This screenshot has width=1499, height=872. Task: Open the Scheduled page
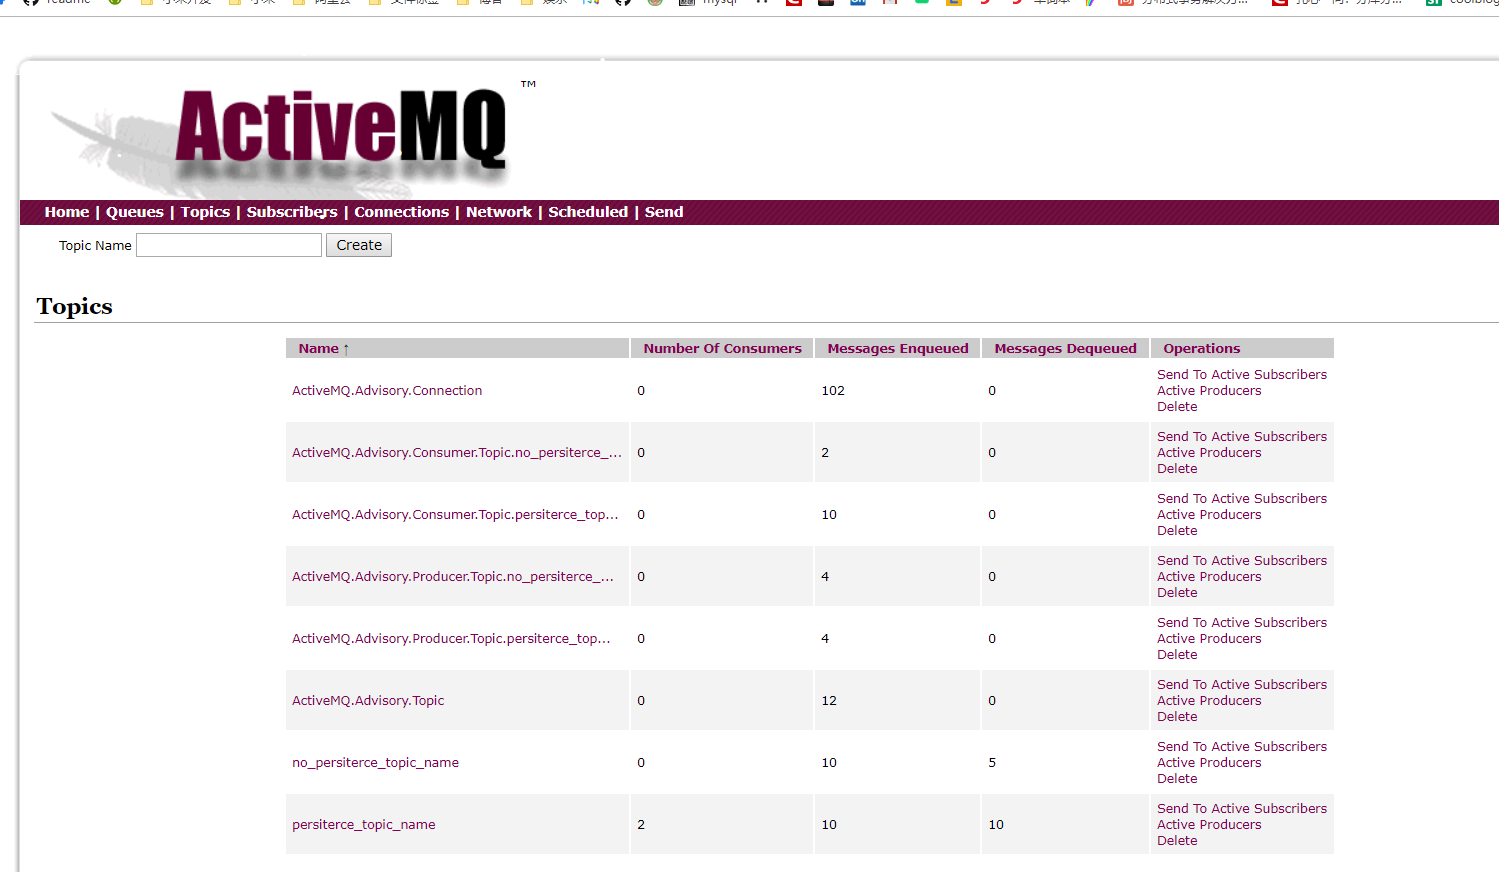tap(588, 212)
